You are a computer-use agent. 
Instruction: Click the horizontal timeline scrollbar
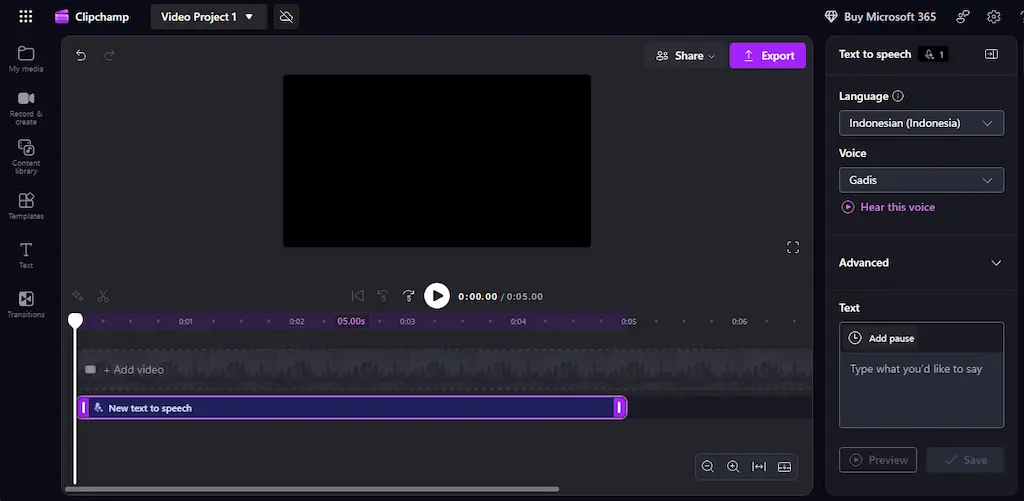[x=312, y=489]
